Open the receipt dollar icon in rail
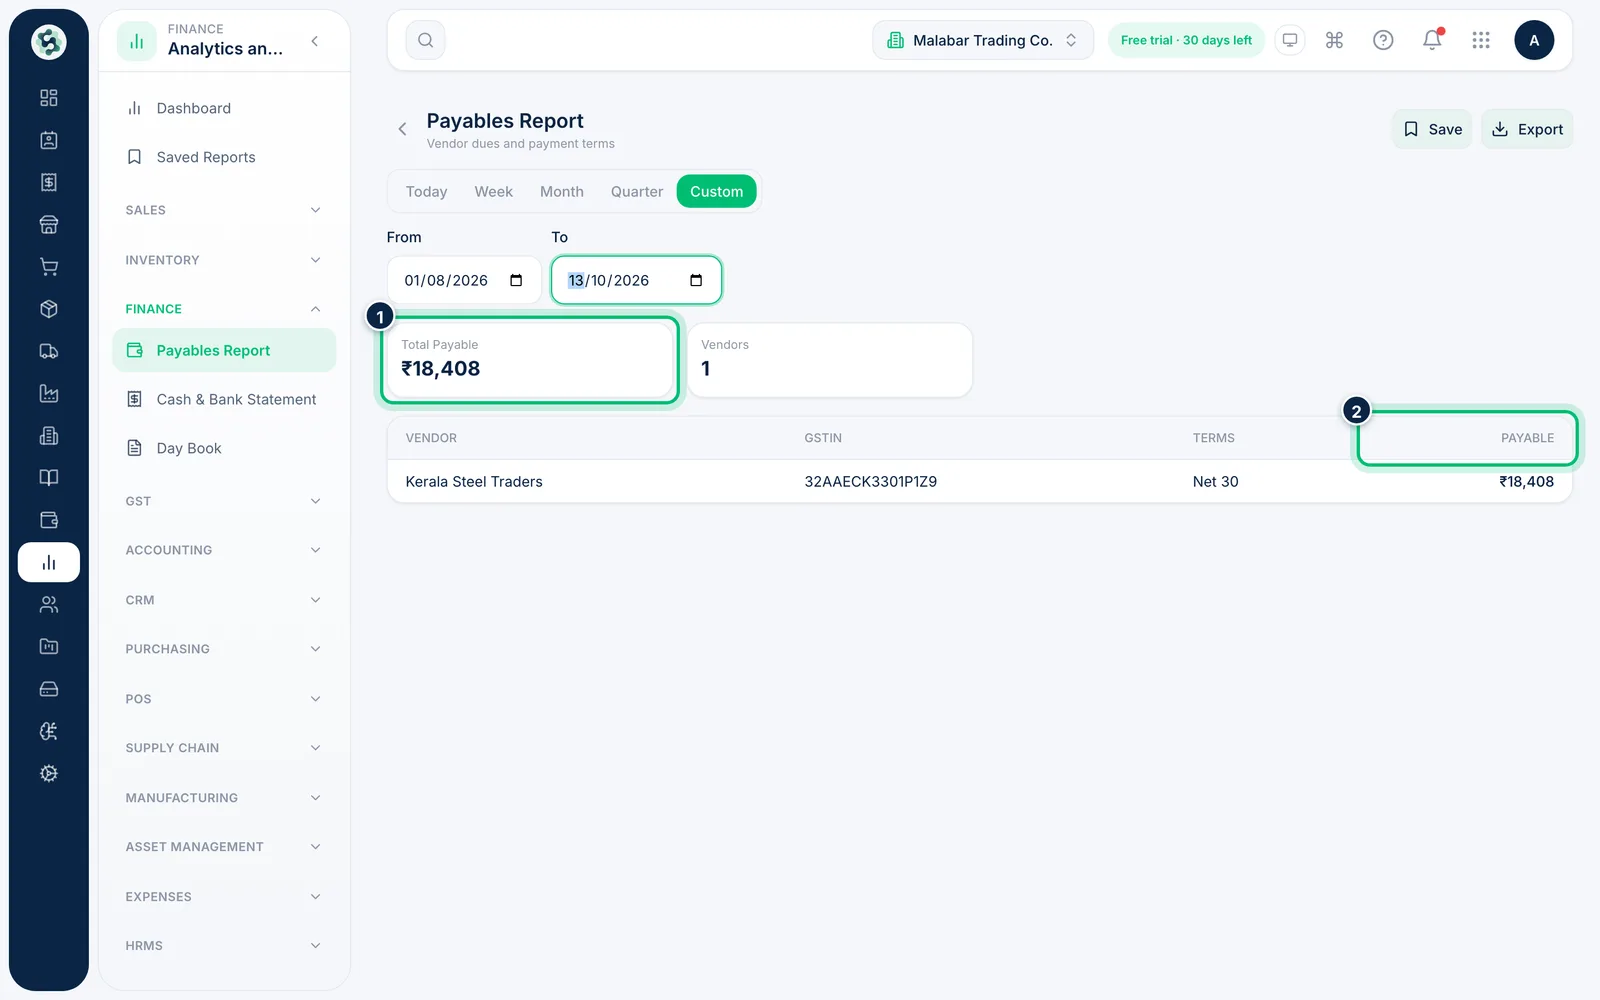This screenshot has width=1600, height=1000. 48,182
